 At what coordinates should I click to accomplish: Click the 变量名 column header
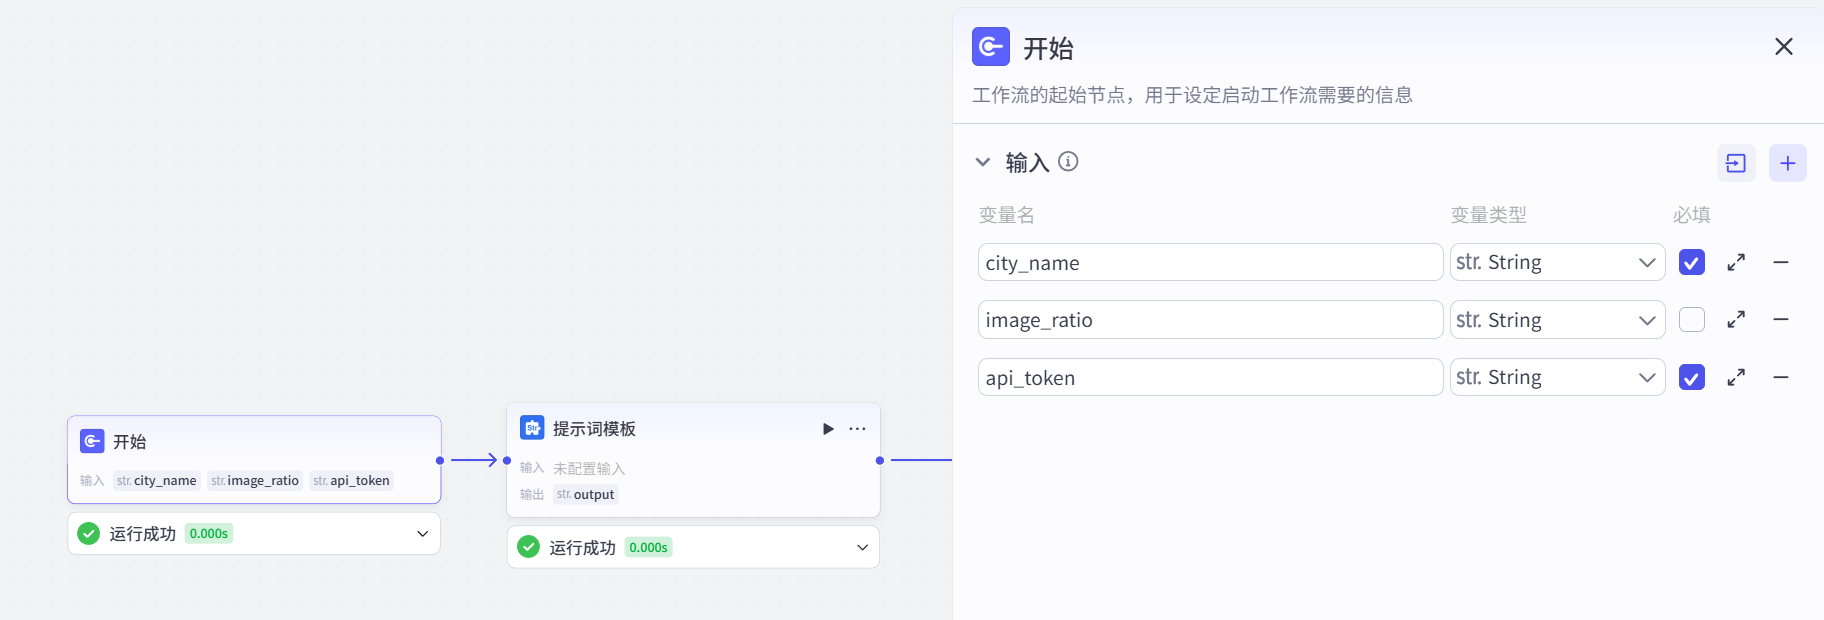click(x=1006, y=215)
